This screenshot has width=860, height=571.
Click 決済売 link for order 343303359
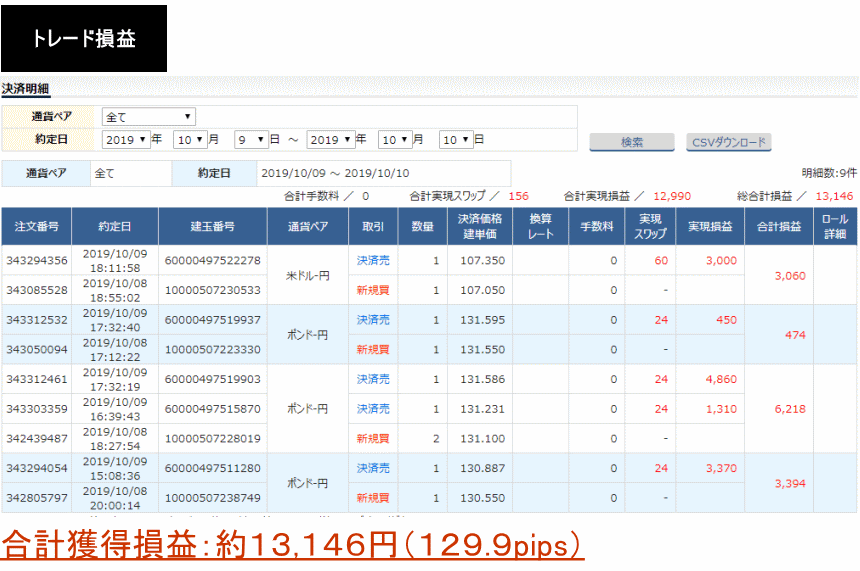click(x=373, y=409)
